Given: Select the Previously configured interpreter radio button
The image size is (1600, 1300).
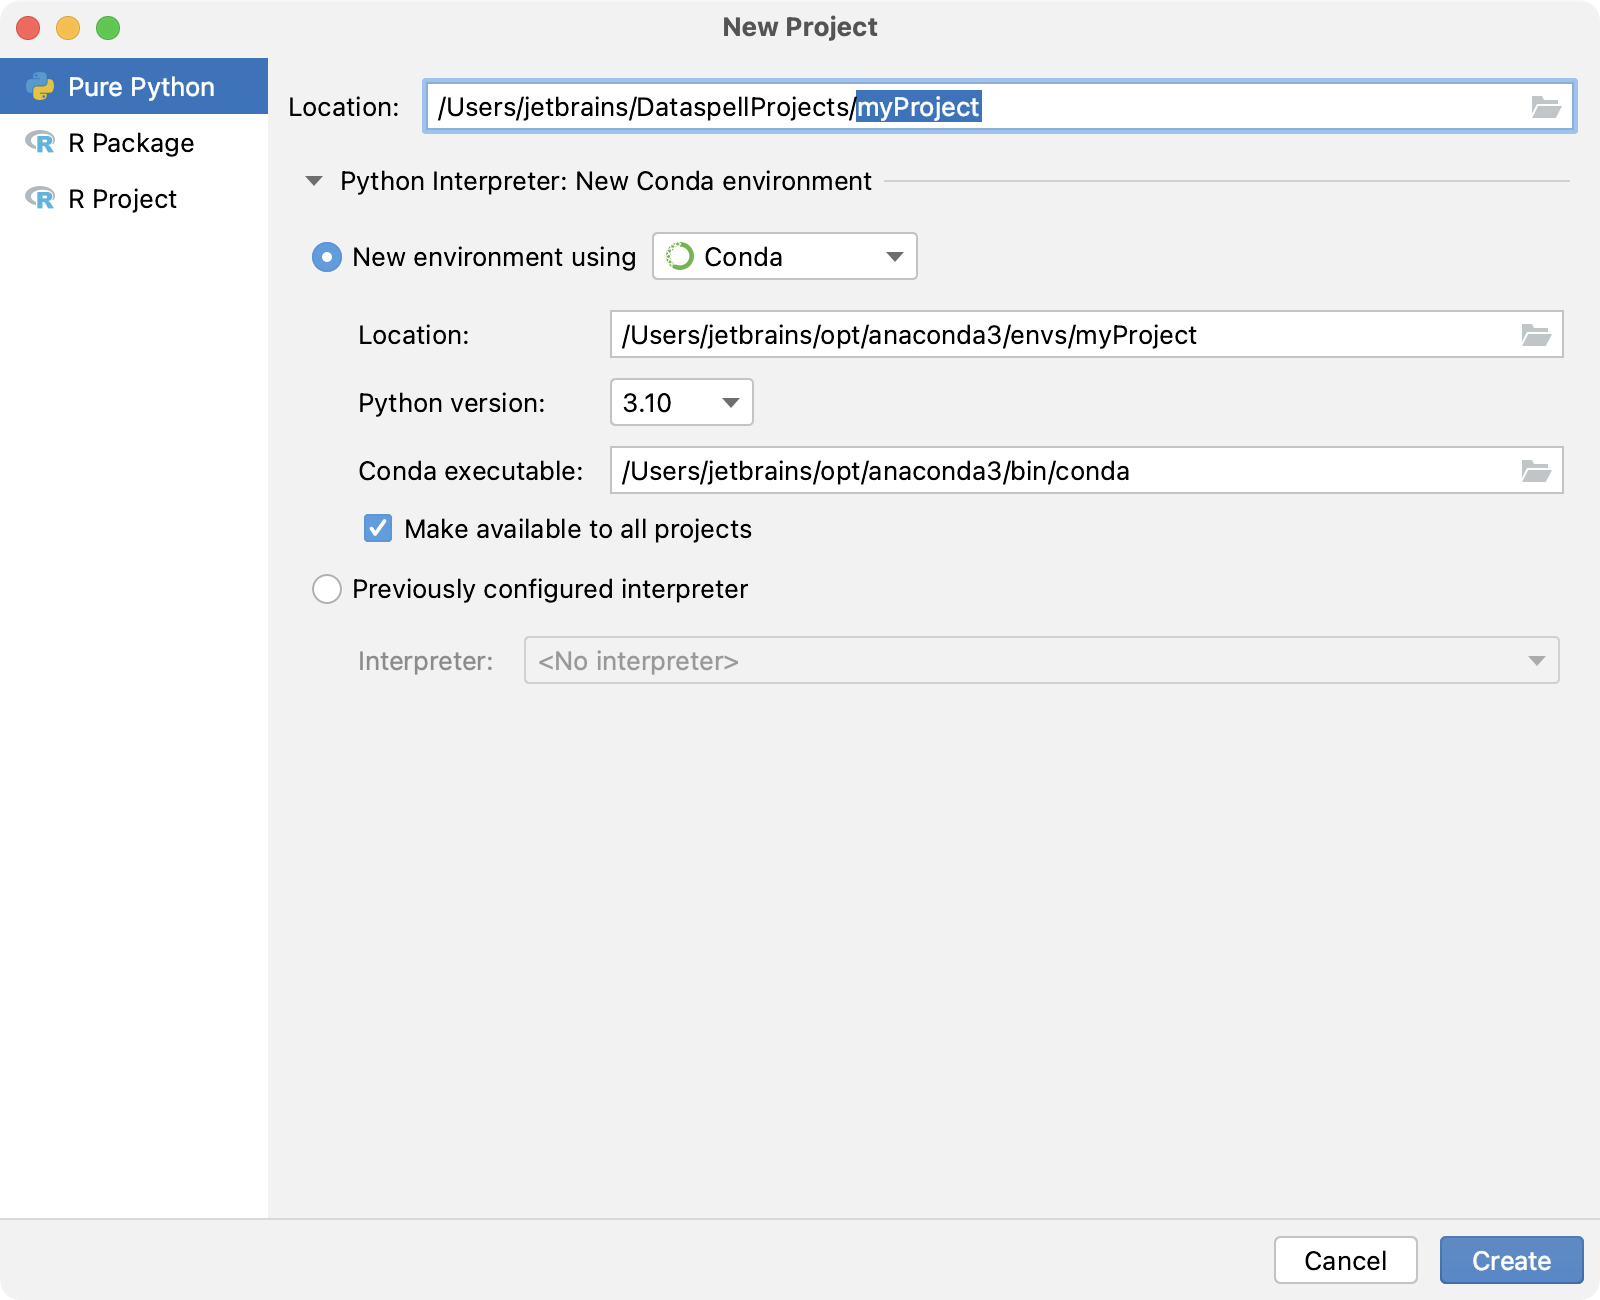Looking at the screenshot, I should [327, 589].
